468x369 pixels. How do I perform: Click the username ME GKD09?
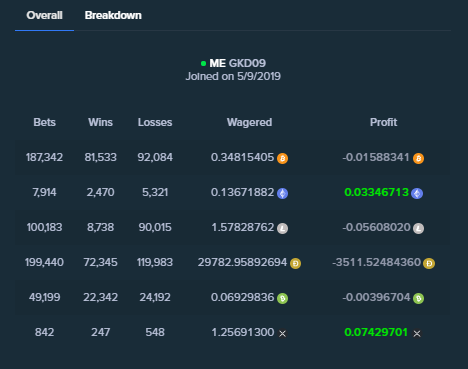pos(237,63)
